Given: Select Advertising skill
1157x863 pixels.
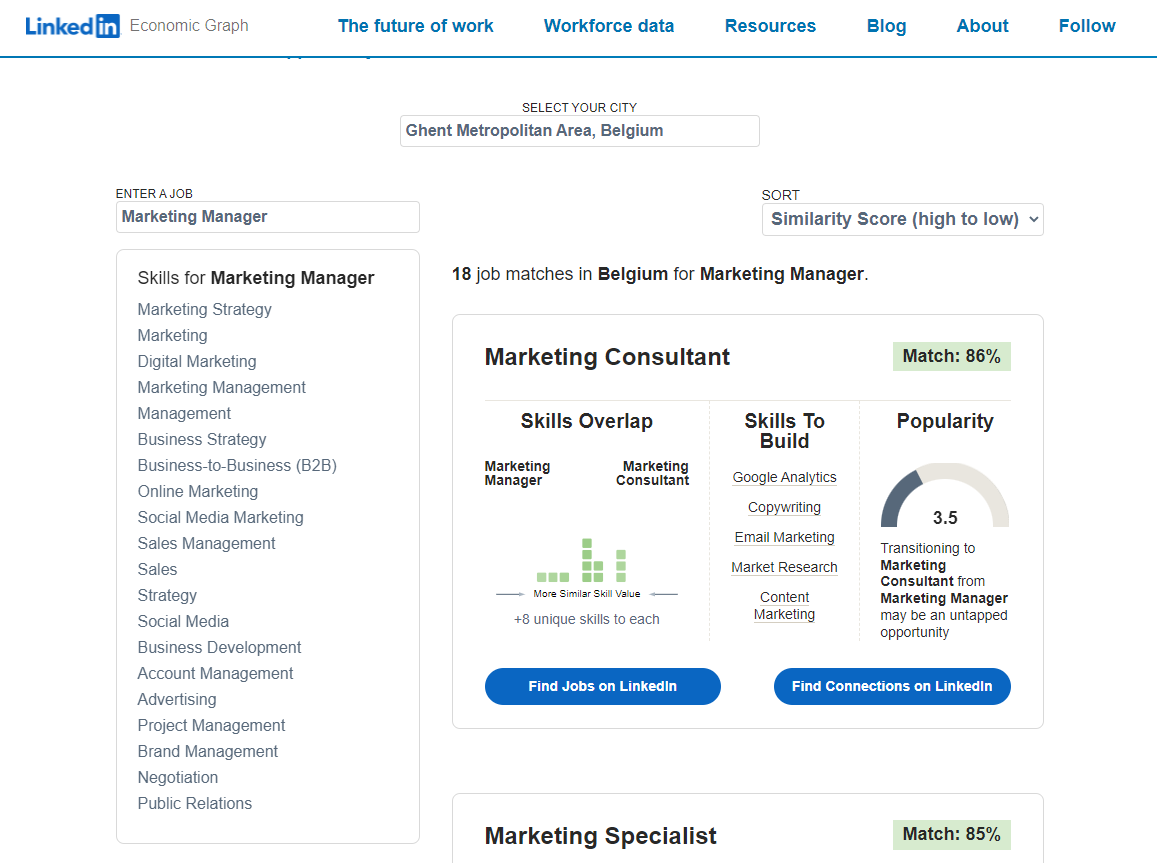Looking at the screenshot, I should pyautogui.click(x=177, y=699).
